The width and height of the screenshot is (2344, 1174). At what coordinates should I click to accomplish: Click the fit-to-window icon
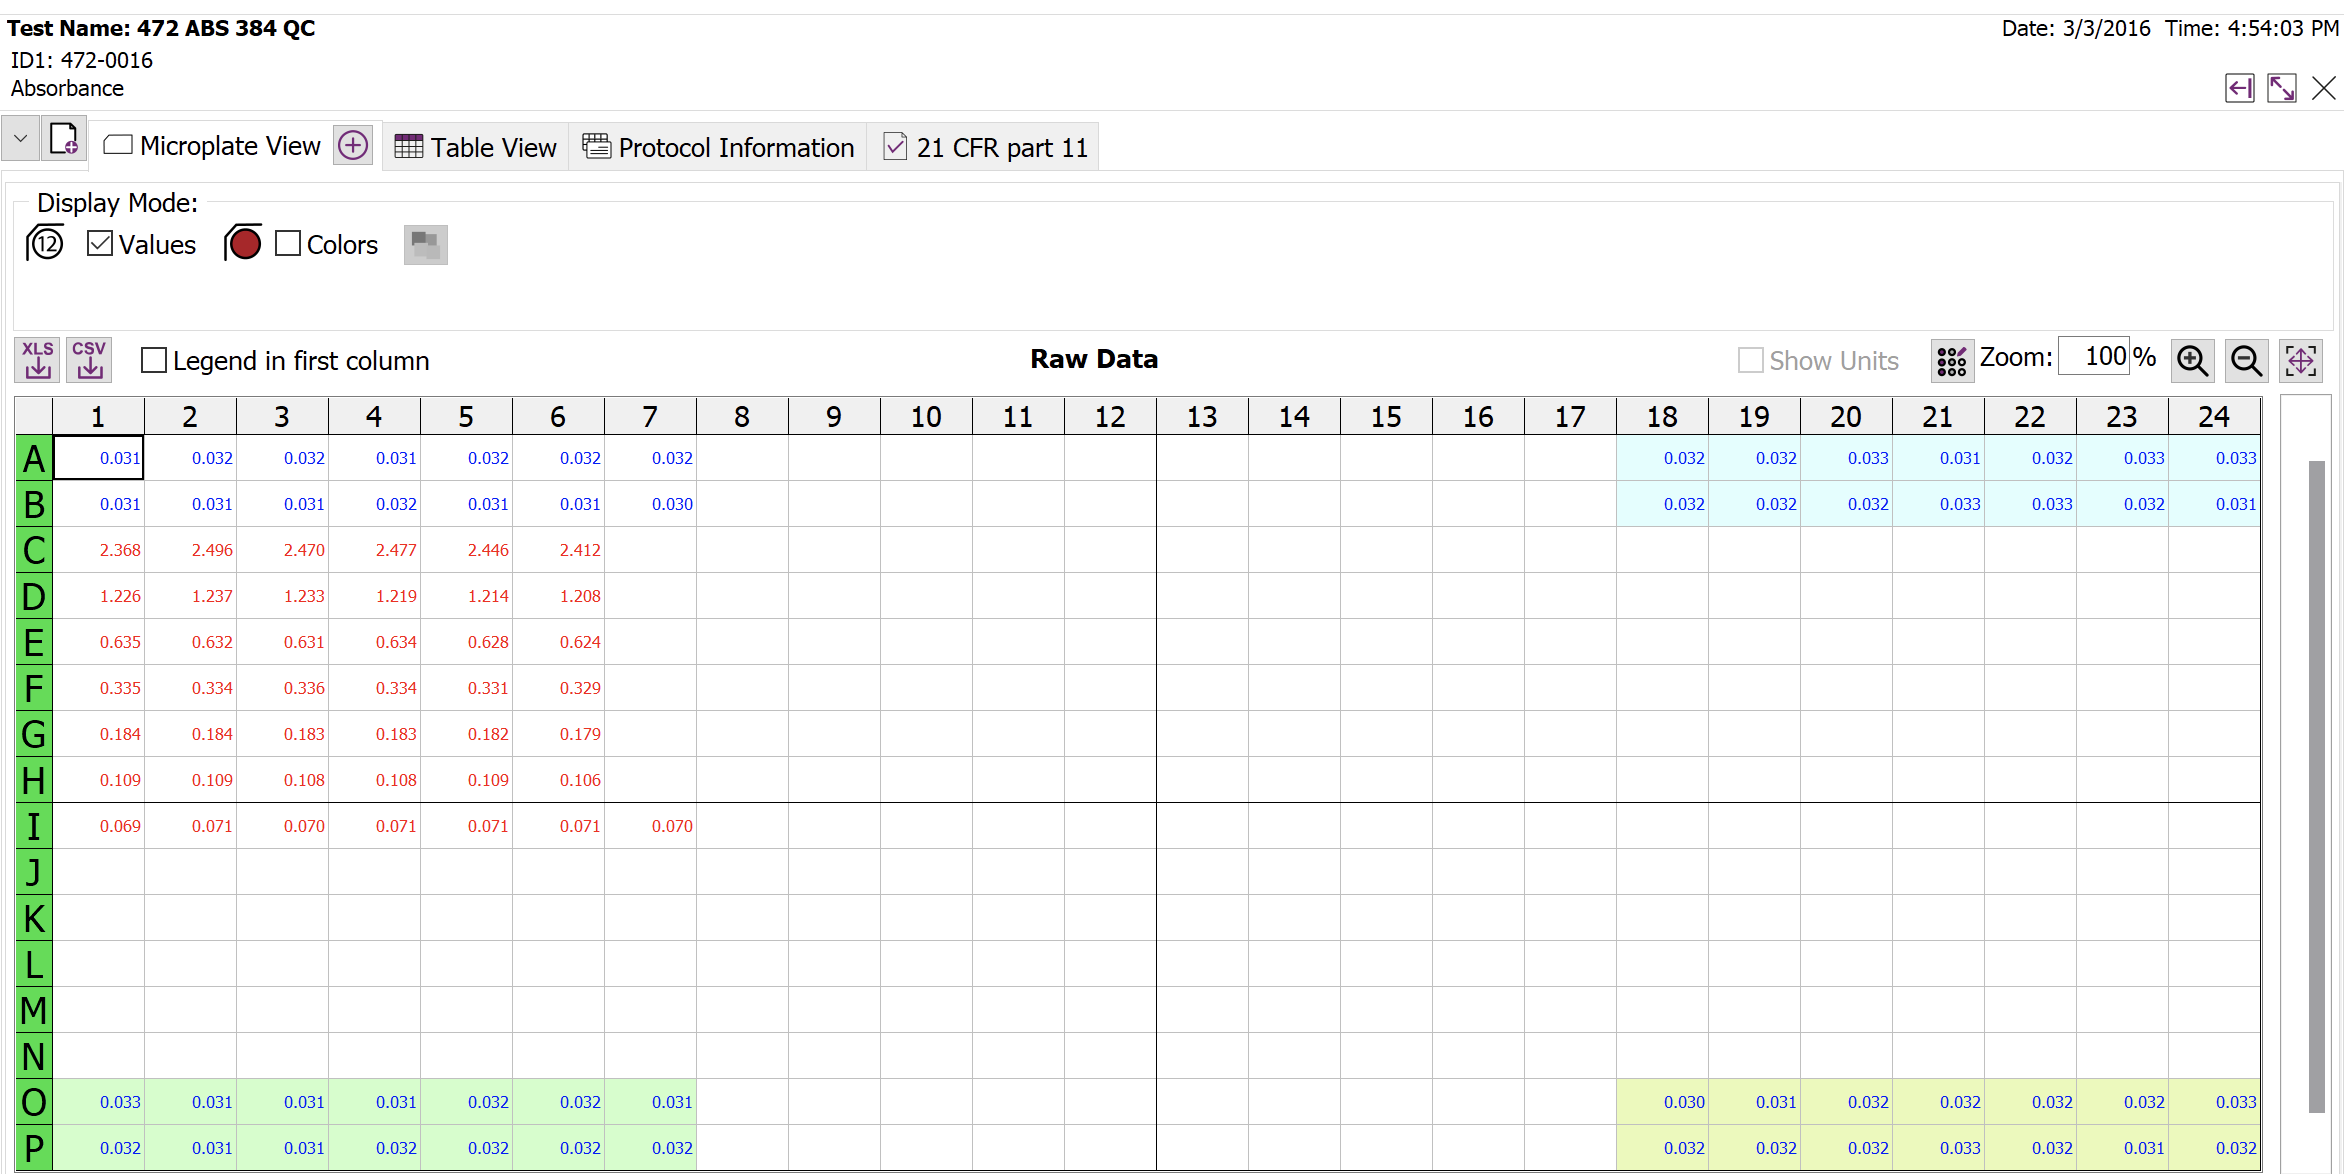[2300, 361]
